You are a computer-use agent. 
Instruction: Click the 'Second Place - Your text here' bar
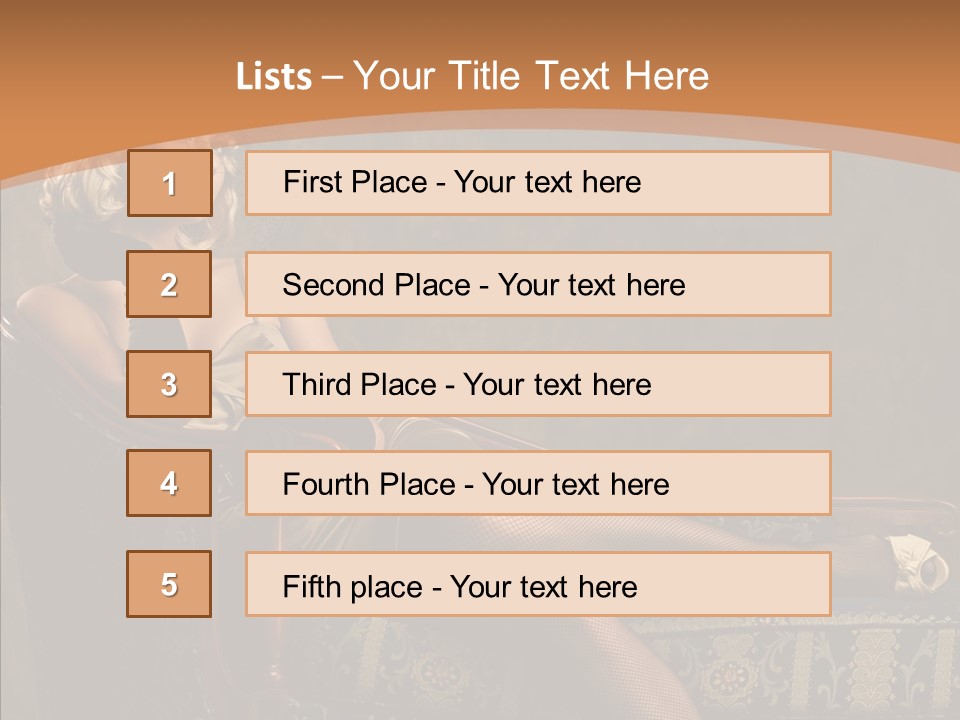coord(538,284)
